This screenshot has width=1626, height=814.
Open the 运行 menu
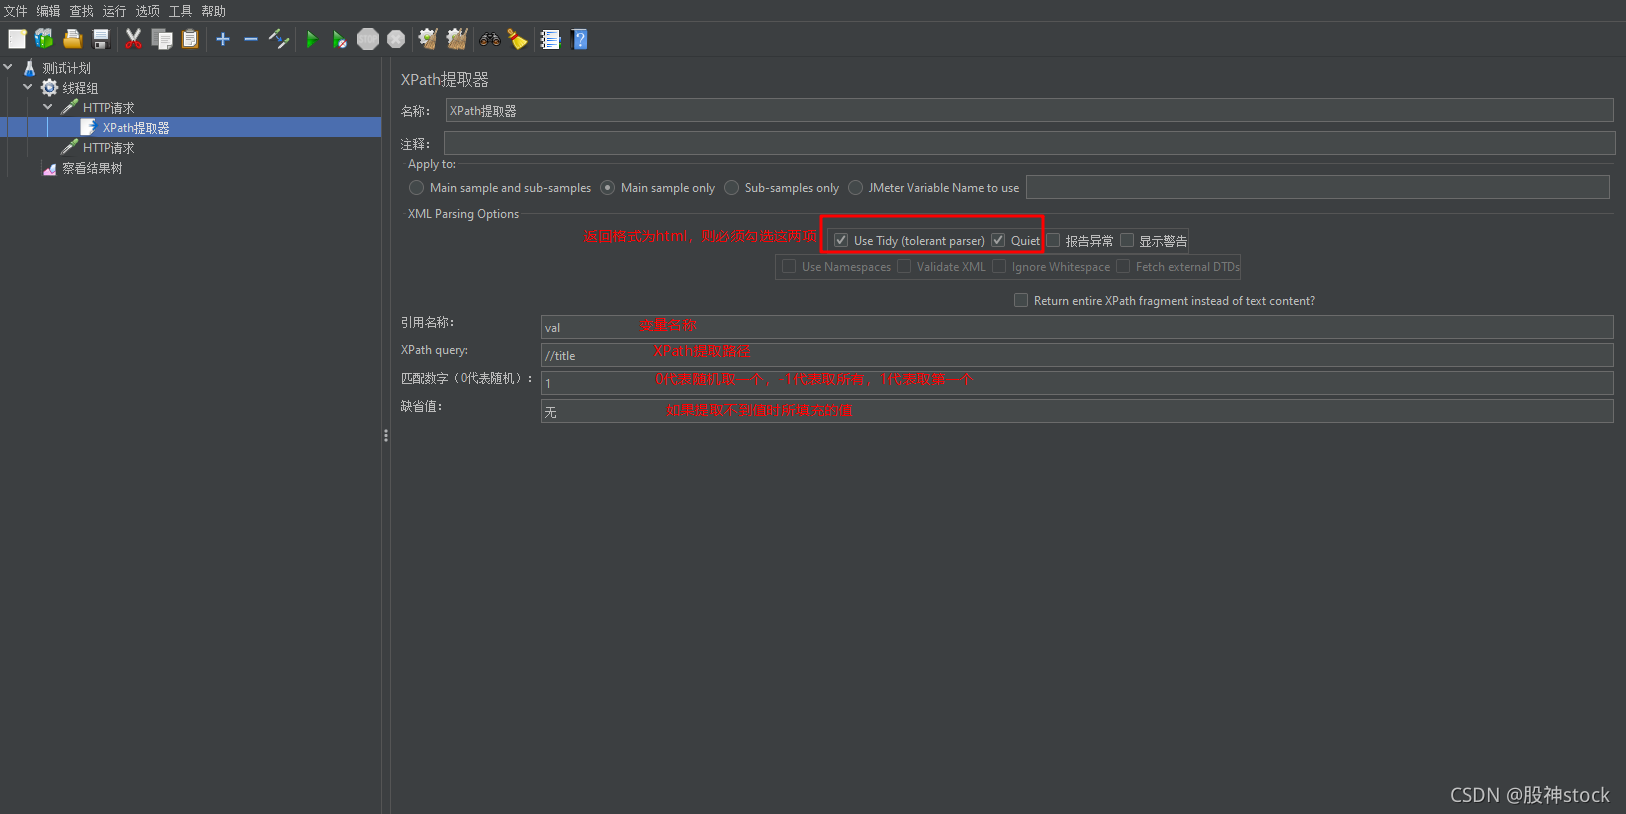(x=115, y=11)
